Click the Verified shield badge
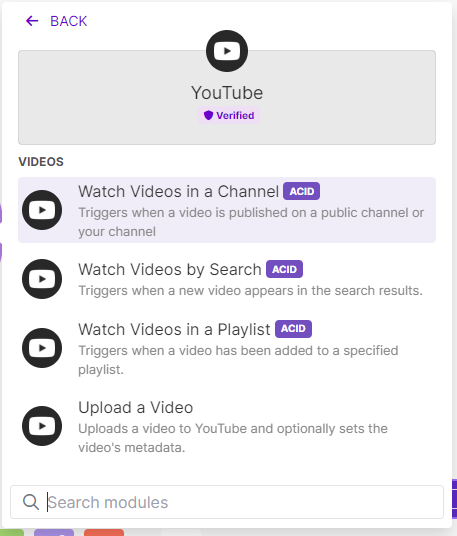This screenshot has height=536, width=457. pos(229,115)
